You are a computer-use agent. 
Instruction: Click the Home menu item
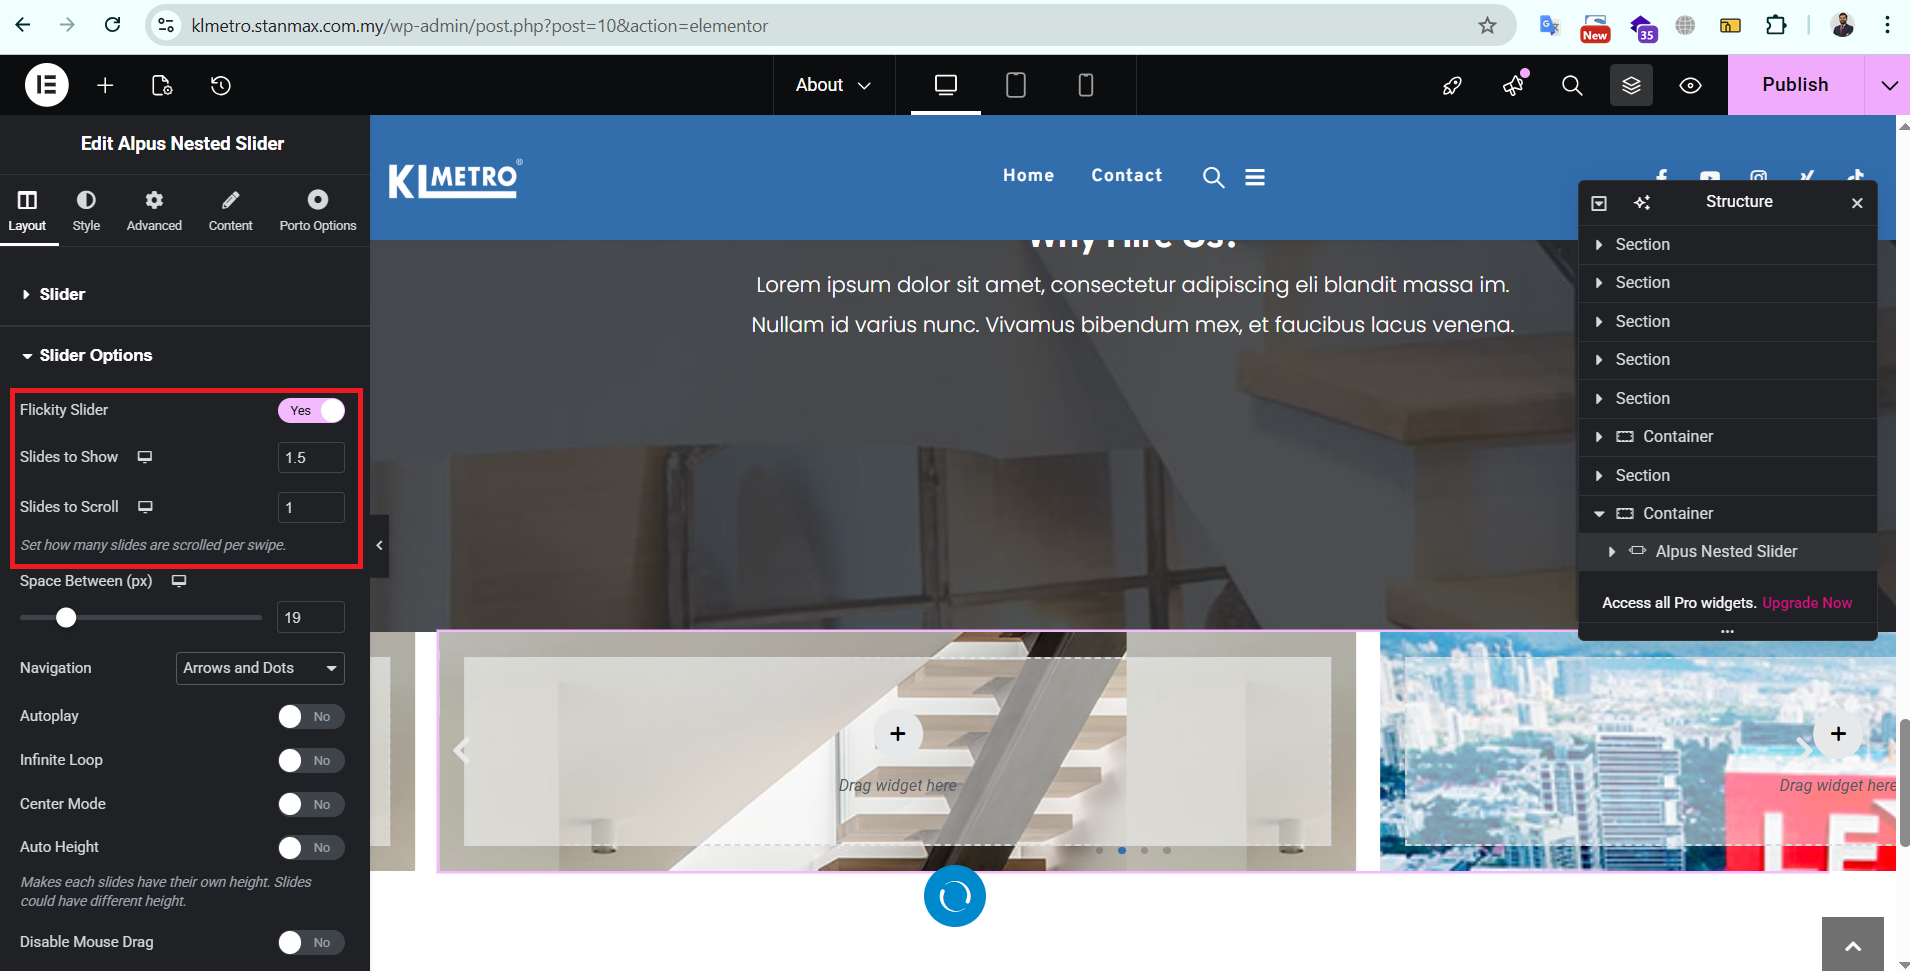coord(1028,175)
